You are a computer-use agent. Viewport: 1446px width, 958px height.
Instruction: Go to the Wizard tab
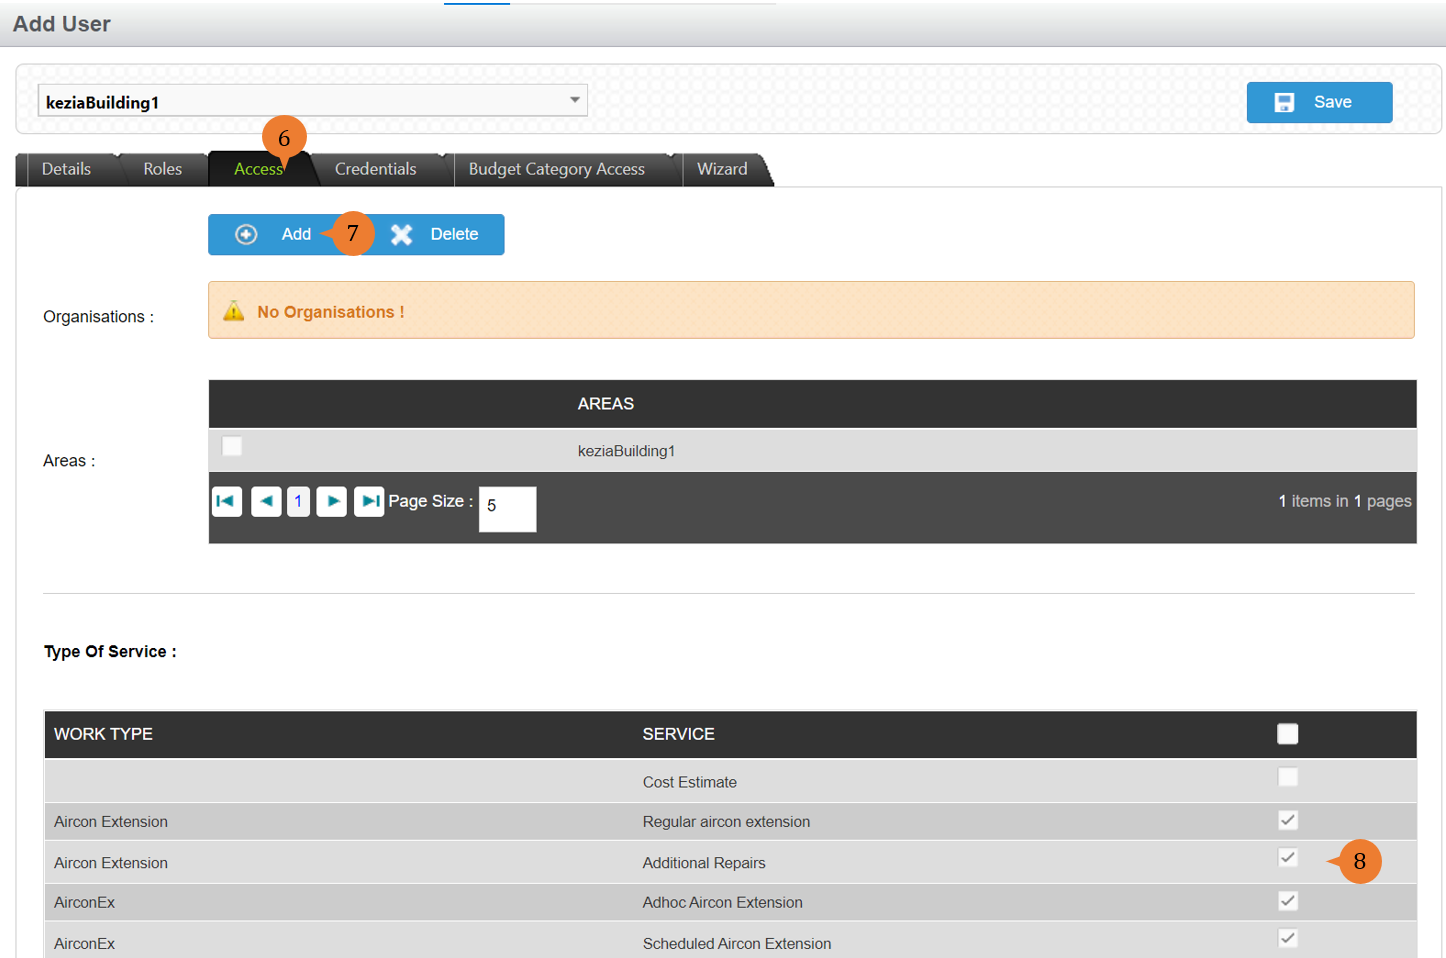722,169
